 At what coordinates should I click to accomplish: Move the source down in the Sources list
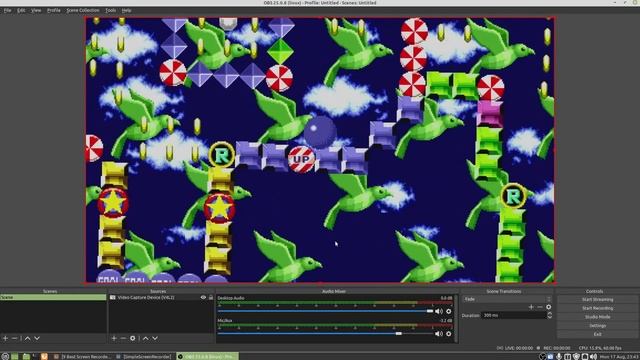[x=155, y=338]
